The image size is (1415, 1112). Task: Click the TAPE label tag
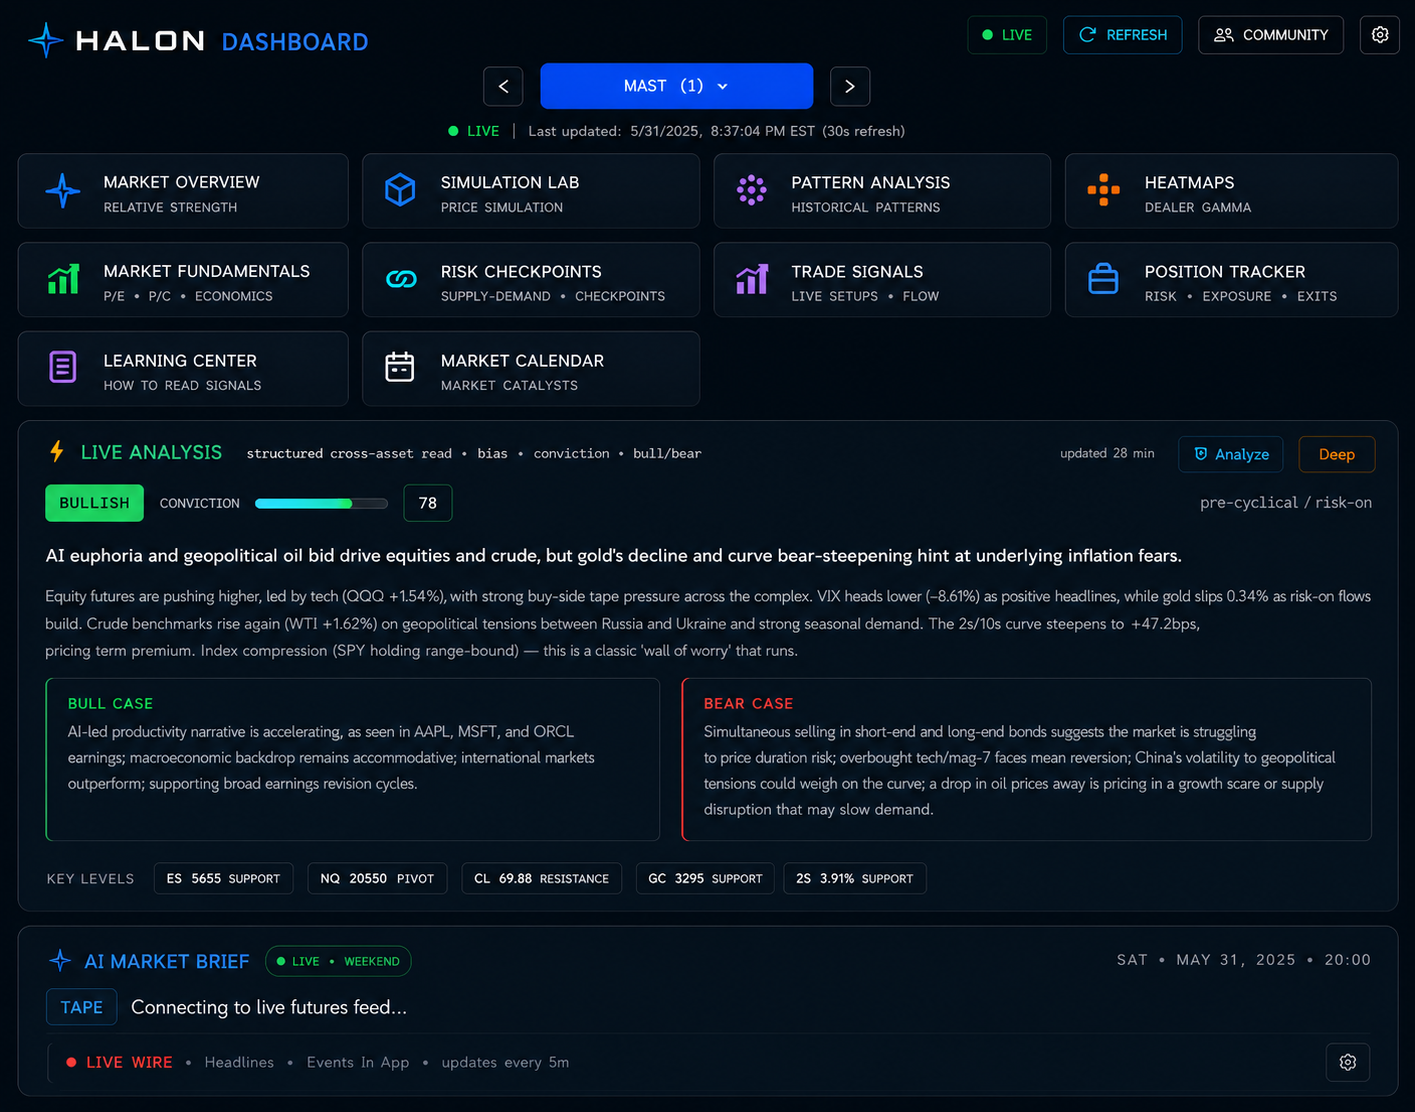coord(81,1007)
